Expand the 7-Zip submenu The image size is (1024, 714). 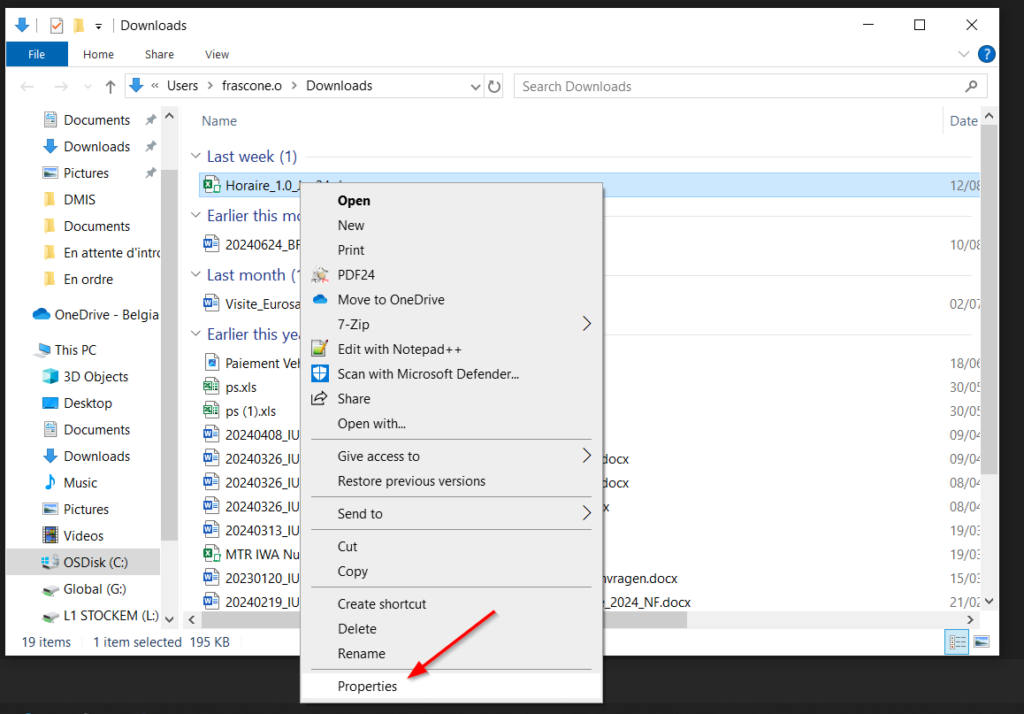tap(586, 324)
